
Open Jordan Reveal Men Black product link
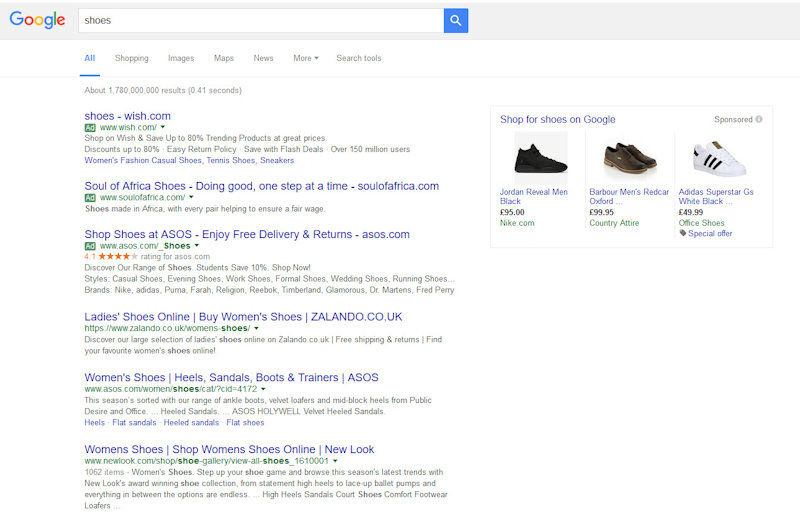point(534,196)
